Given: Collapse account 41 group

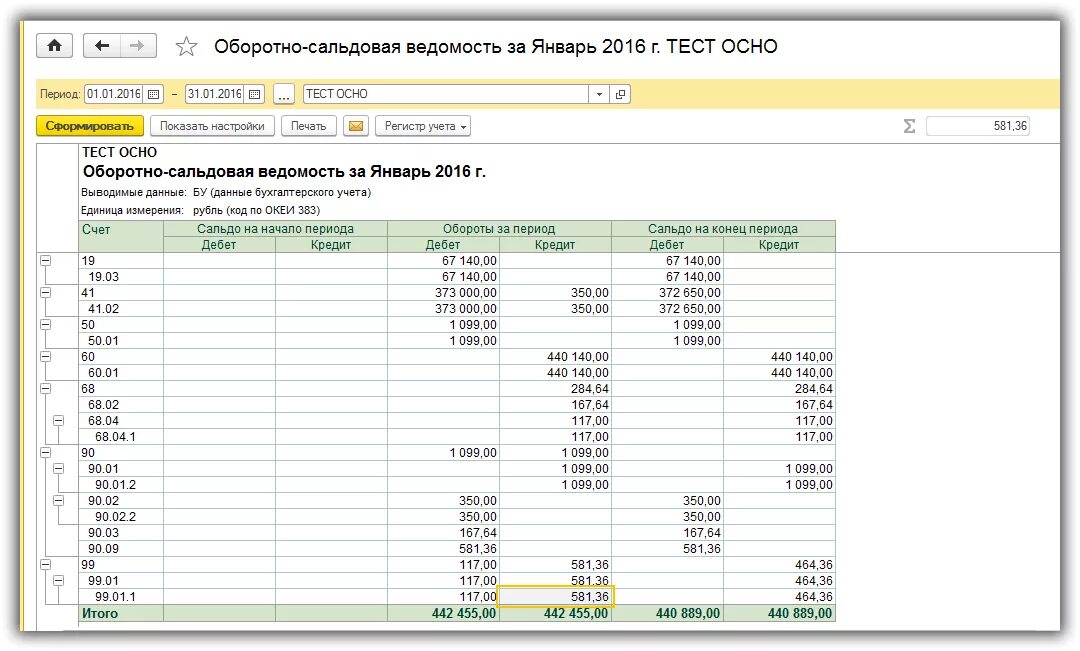Looking at the screenshot, I should click(x=45, y=293).
